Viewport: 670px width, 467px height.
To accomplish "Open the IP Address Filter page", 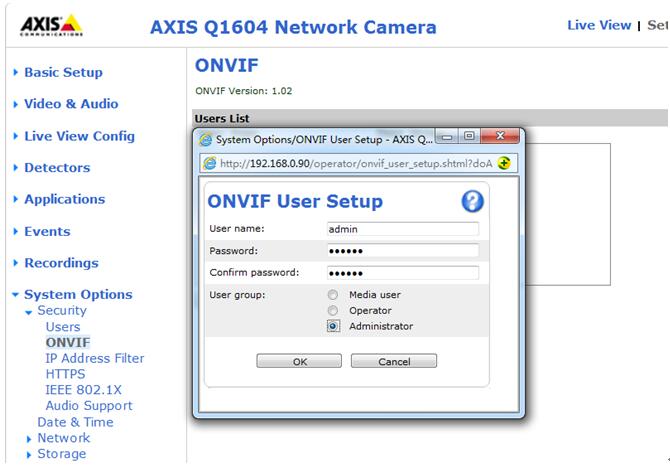I will coord(94,358).
